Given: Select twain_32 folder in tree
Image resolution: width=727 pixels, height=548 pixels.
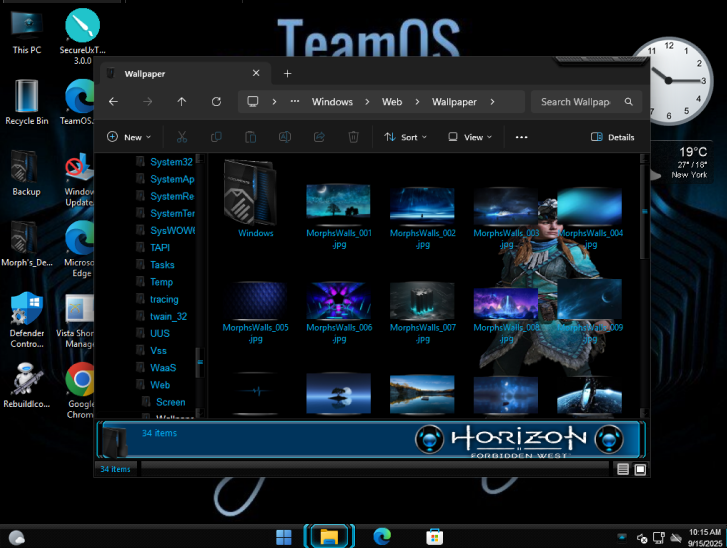Looking at the screenshot, I should 168,316.
